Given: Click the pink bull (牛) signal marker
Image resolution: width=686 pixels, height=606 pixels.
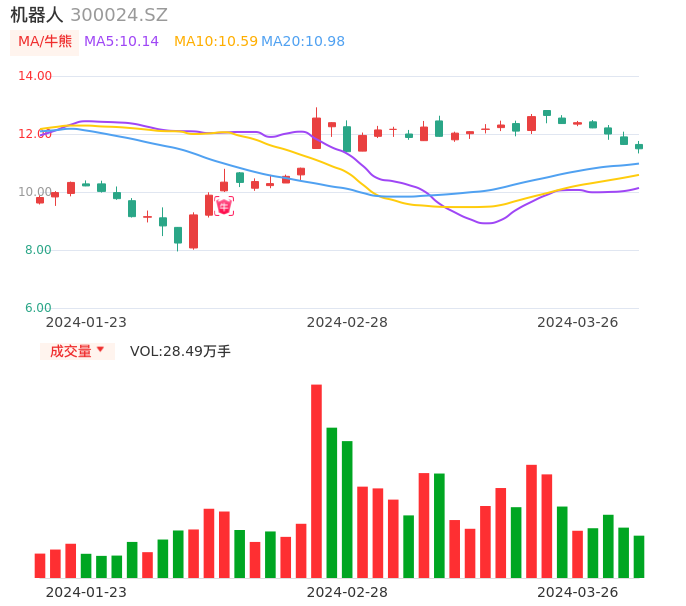Looking at the screenshot, I should [x=224, y=205].
